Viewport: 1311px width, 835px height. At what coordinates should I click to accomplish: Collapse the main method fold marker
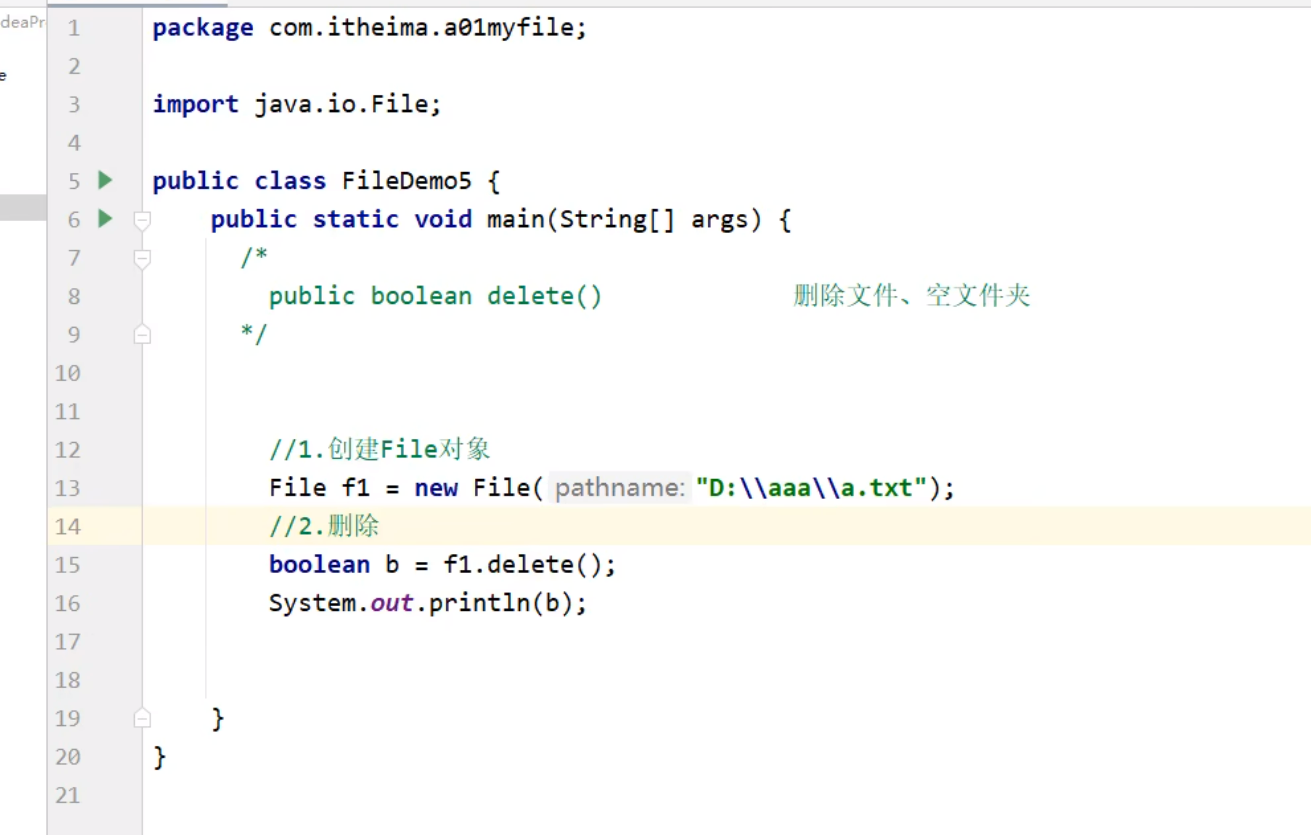tap(142, 219)
